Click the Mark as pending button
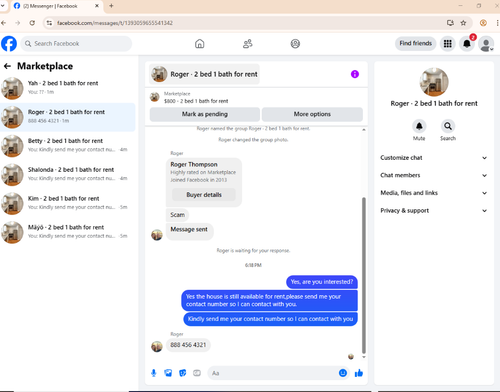The width and height of the screenshot is (500, 392). pos(205,114)
